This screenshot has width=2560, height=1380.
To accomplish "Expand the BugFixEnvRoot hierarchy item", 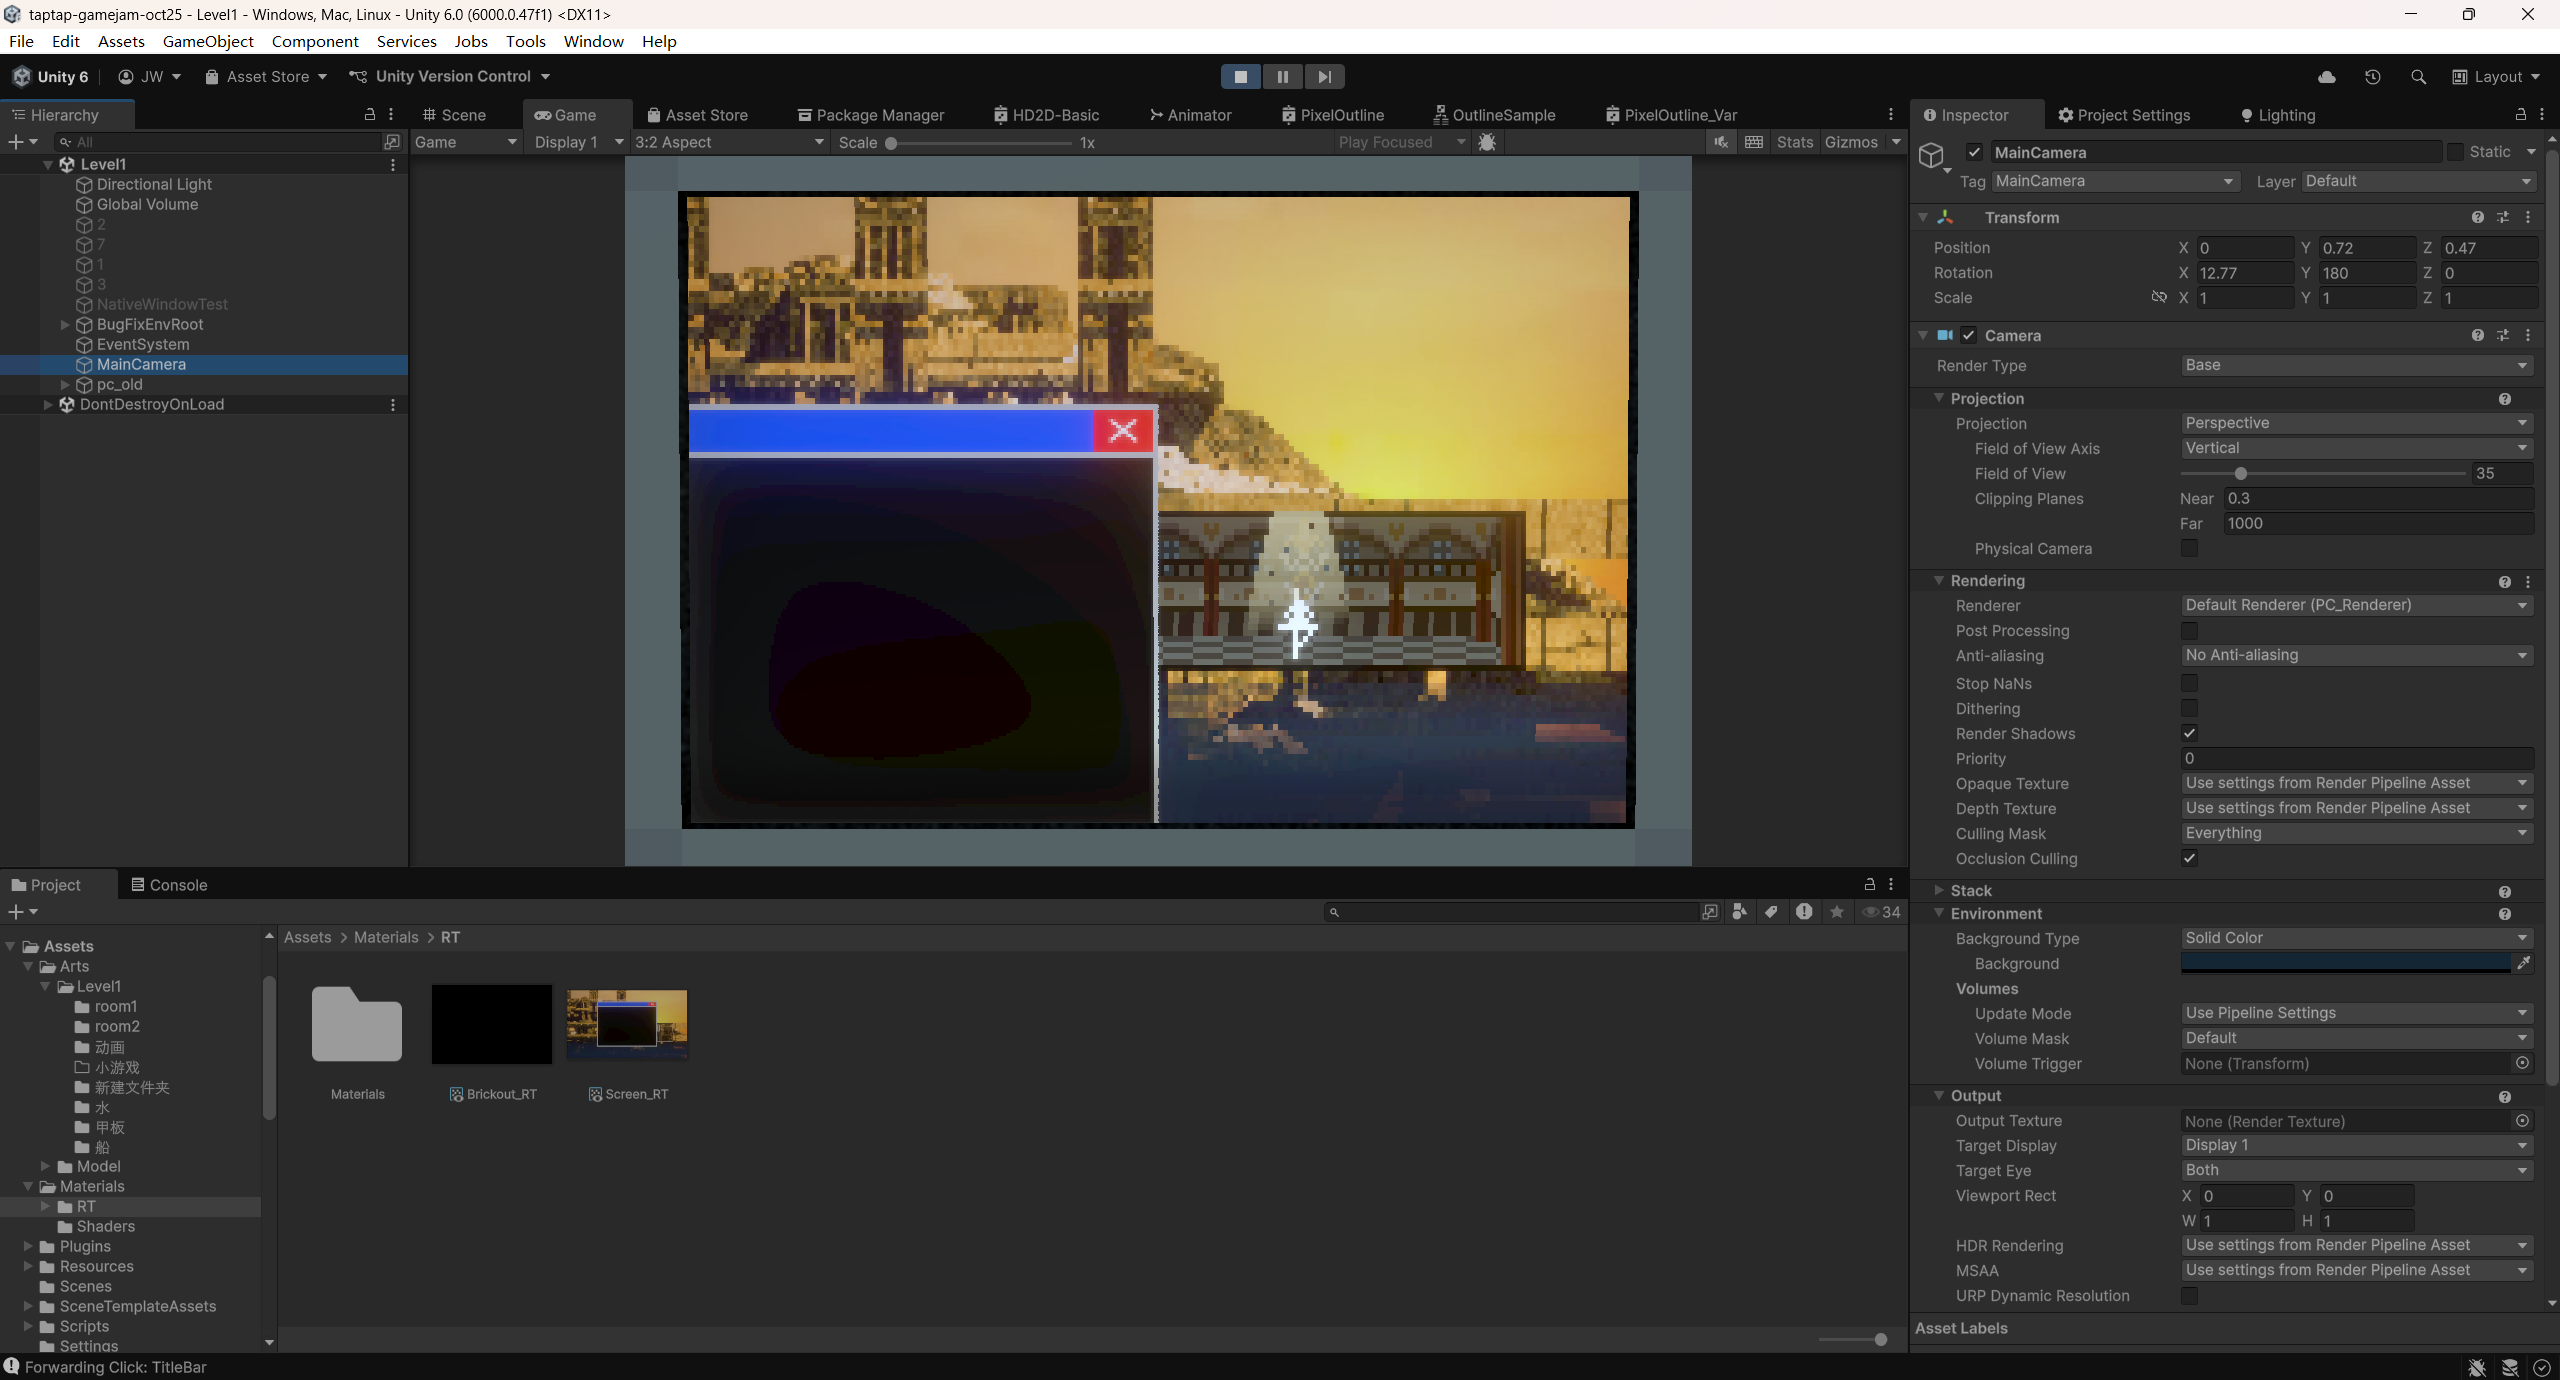I will coord(65,324).
